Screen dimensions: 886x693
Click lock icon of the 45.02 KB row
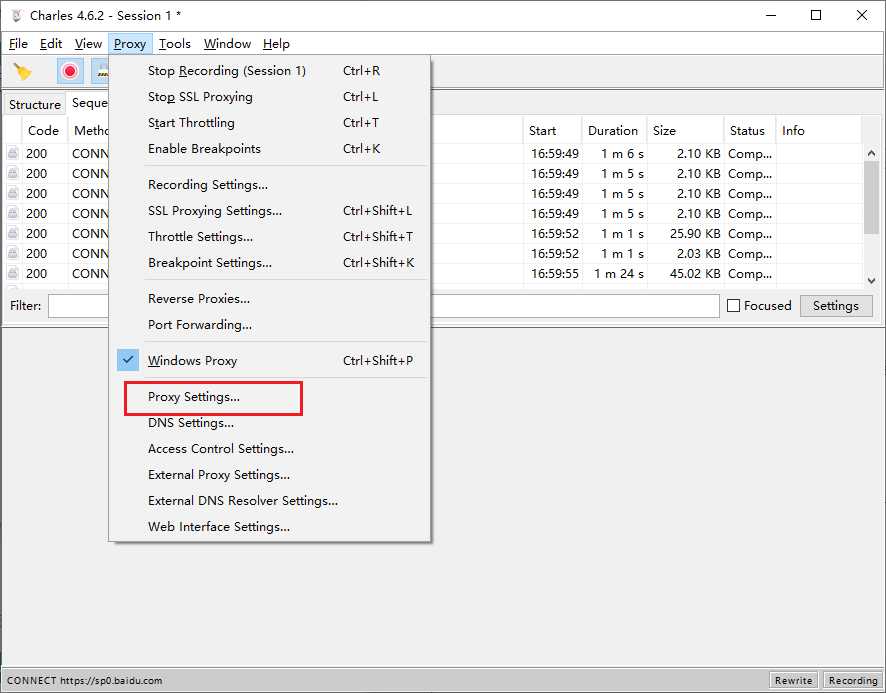pyautogui.click(x=12, y=273)
